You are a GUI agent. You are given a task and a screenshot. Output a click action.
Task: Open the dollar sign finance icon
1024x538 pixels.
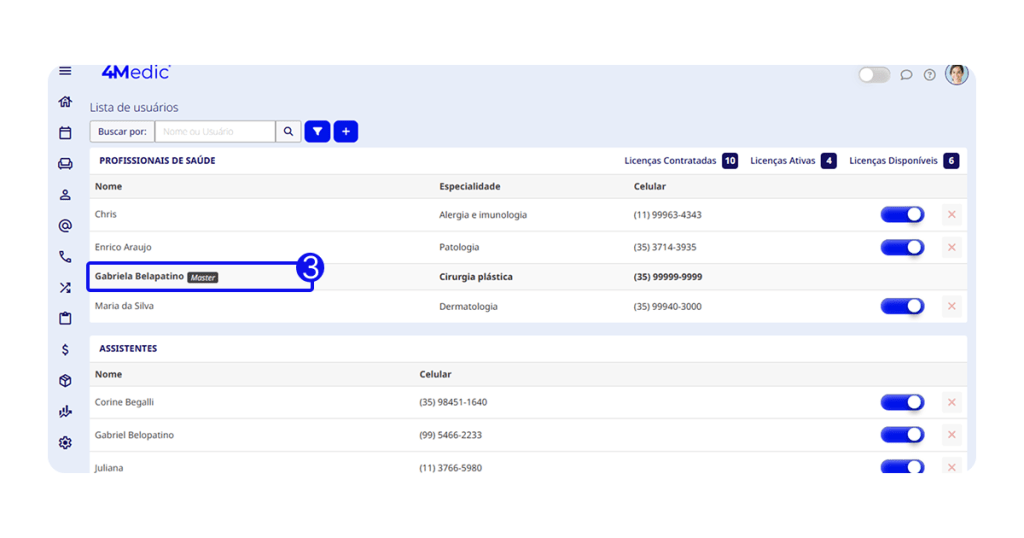pyautogui.click(x=65, y=350)
